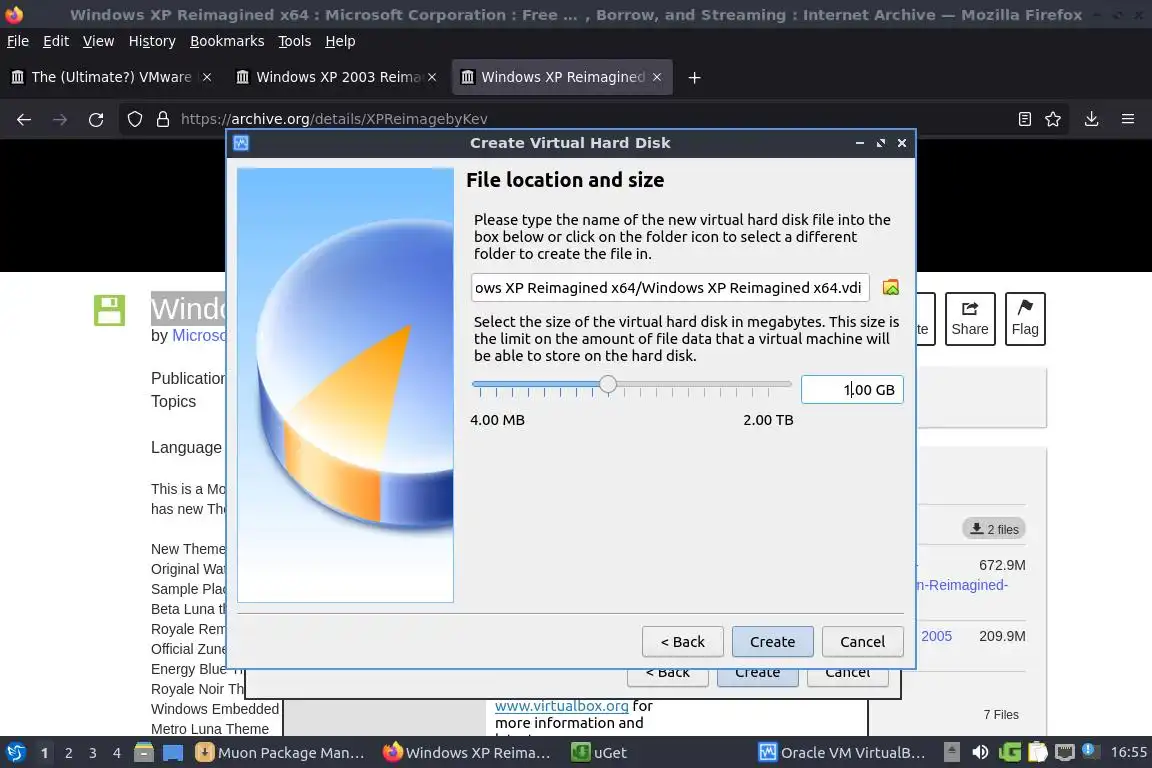
Task: Click the clipboard tray icon
Action: [1037, 753]
